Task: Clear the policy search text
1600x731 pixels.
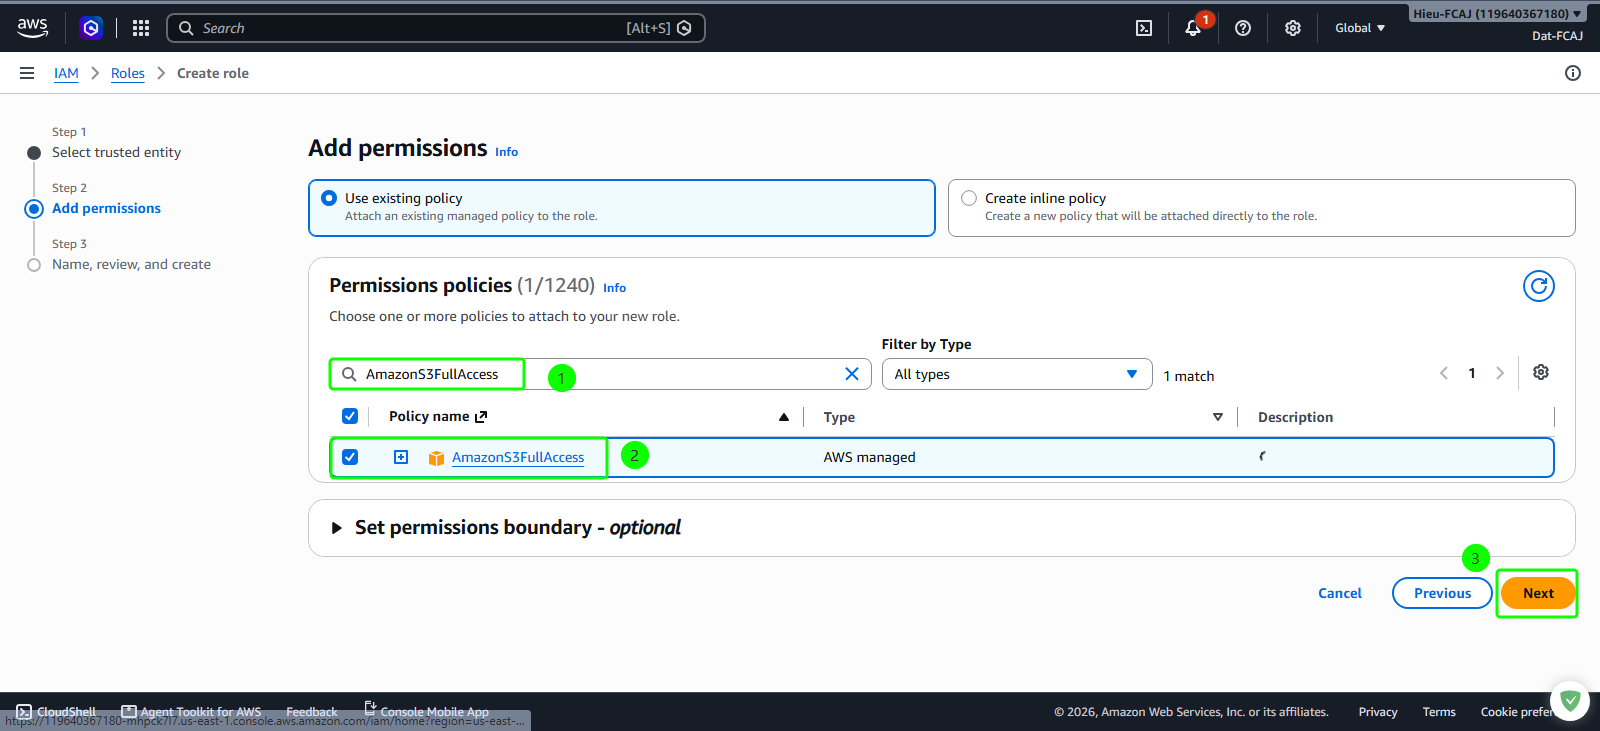Action: pos(852,374)
